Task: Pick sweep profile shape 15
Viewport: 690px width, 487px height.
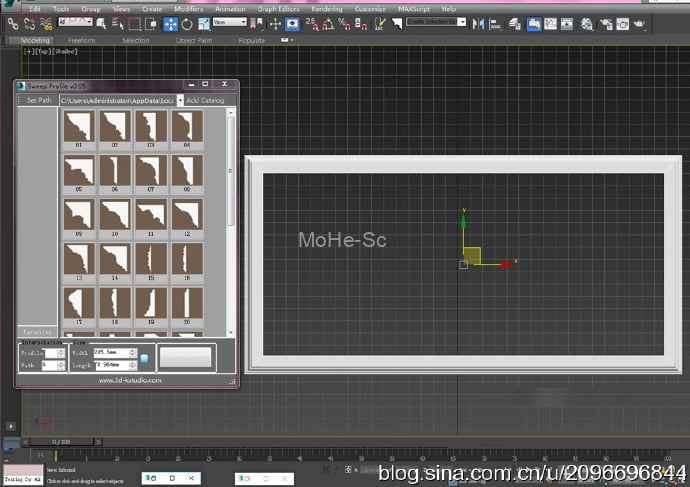Action: (x=151, y=259)
